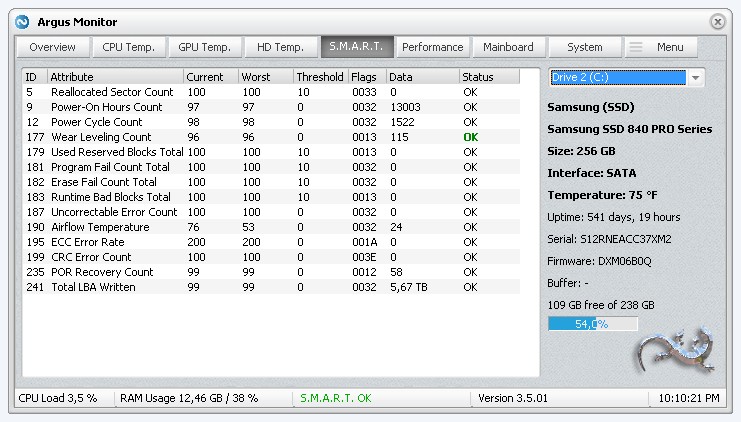The height and width of the screenshot is (422, 741).
Task: Click the 54.0% disk usage bar
Action: (593, 324)
